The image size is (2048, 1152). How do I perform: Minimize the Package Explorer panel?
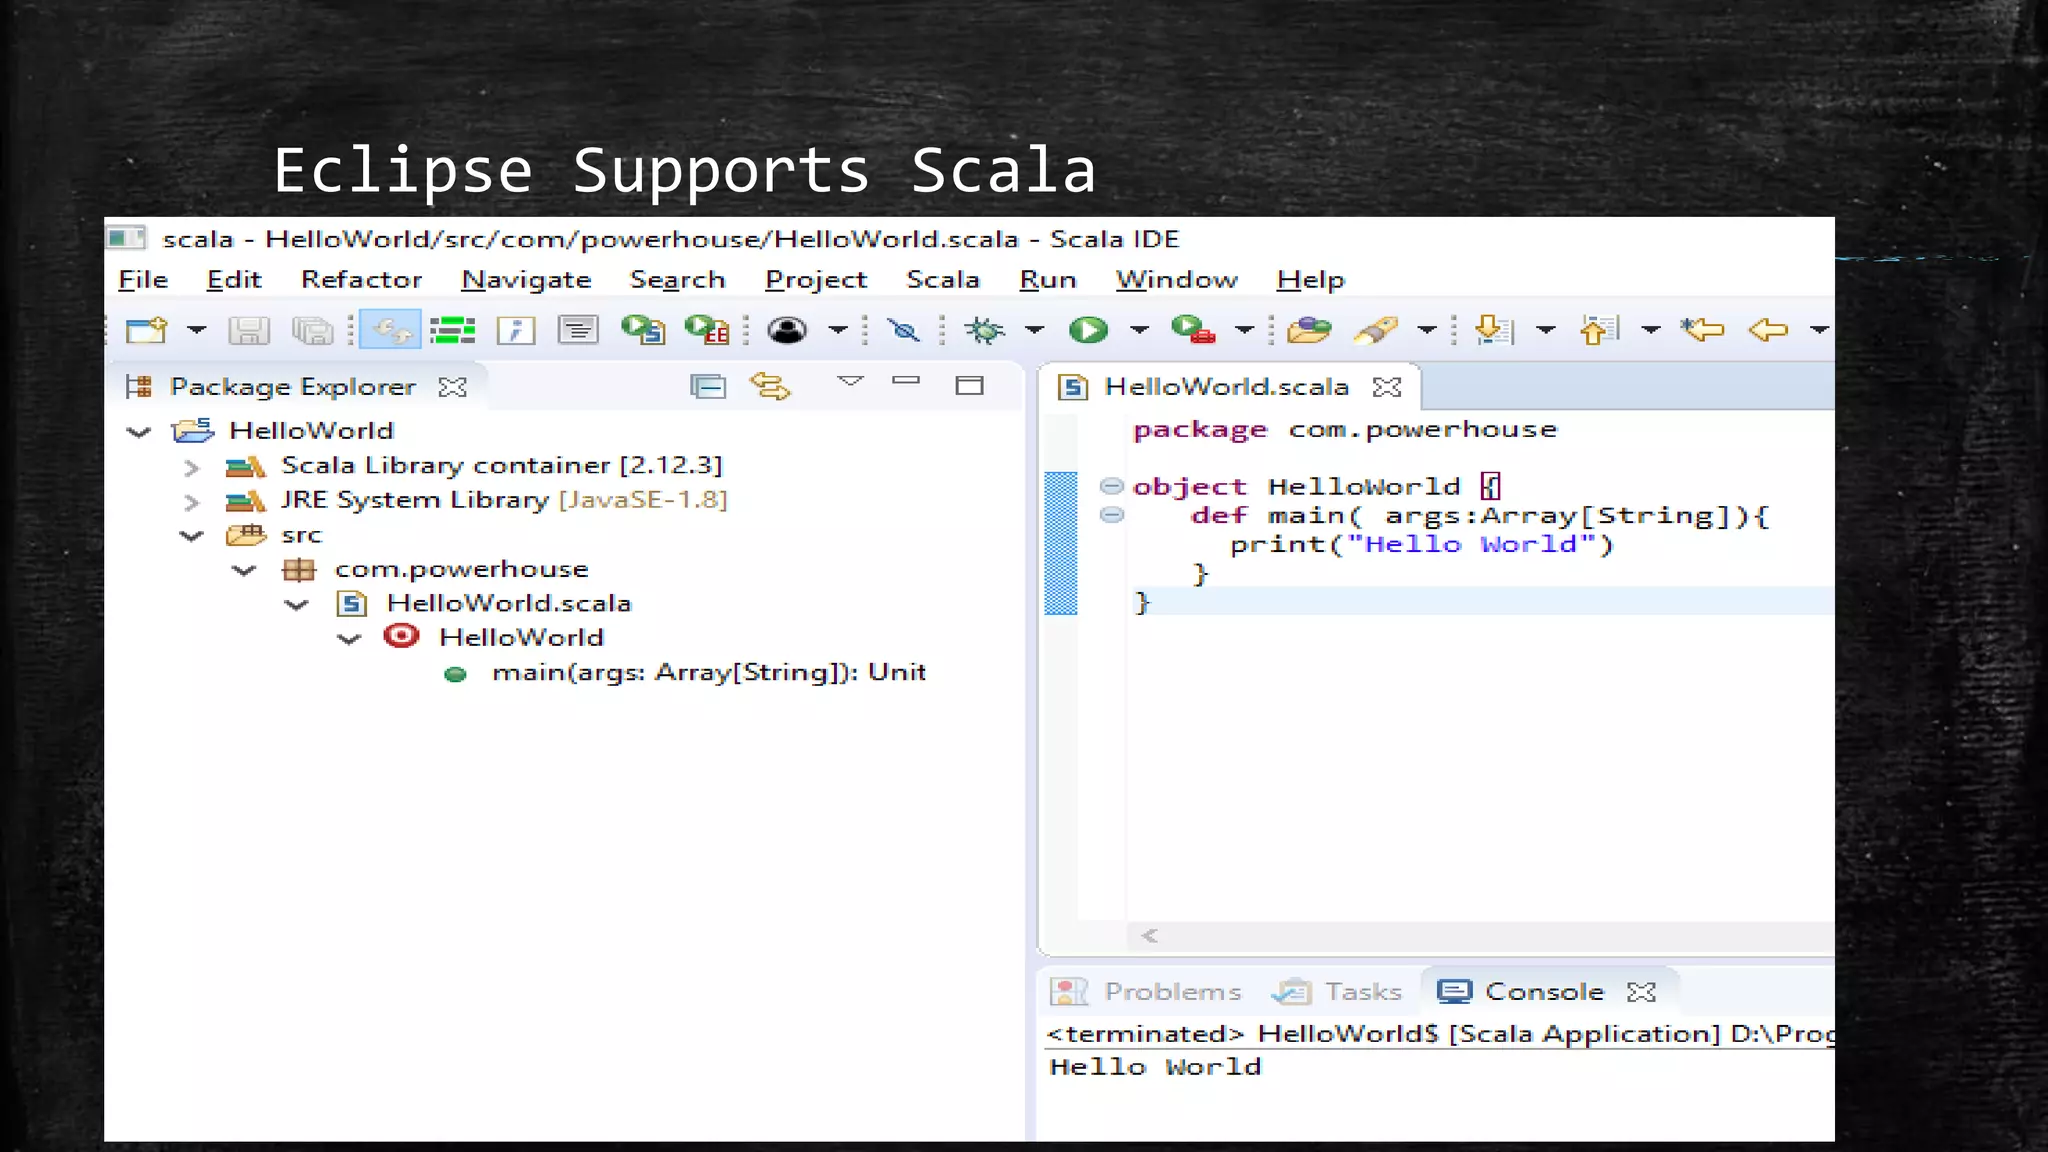[x=906, y=380]
